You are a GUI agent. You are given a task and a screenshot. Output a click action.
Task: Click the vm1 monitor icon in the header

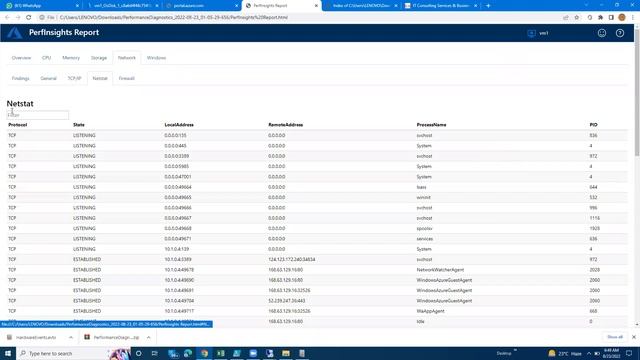(531, 33)
